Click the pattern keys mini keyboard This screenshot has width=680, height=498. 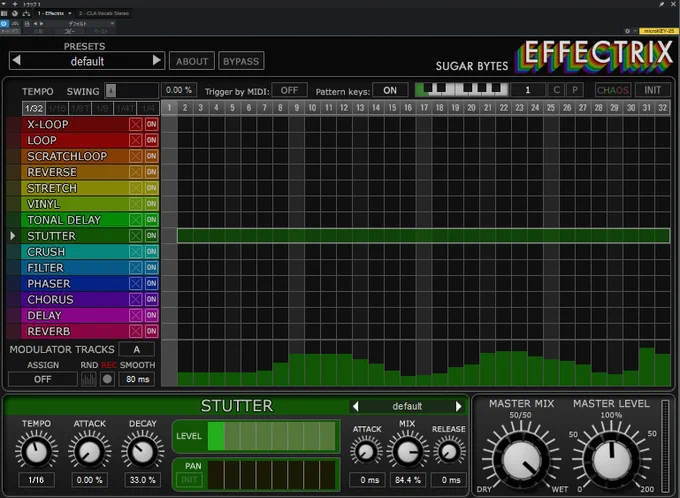click(x=461, y=90)
